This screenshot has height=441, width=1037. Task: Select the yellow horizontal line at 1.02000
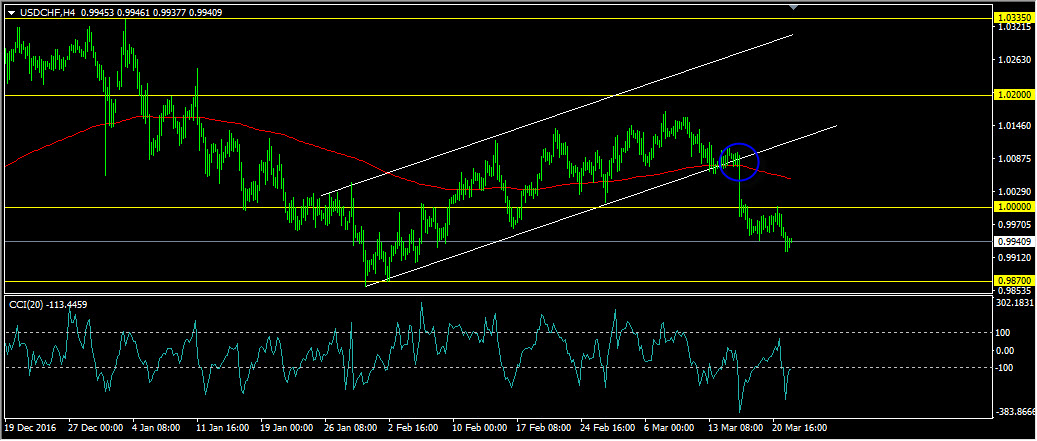pyautogui.click(x=497, y=95)
